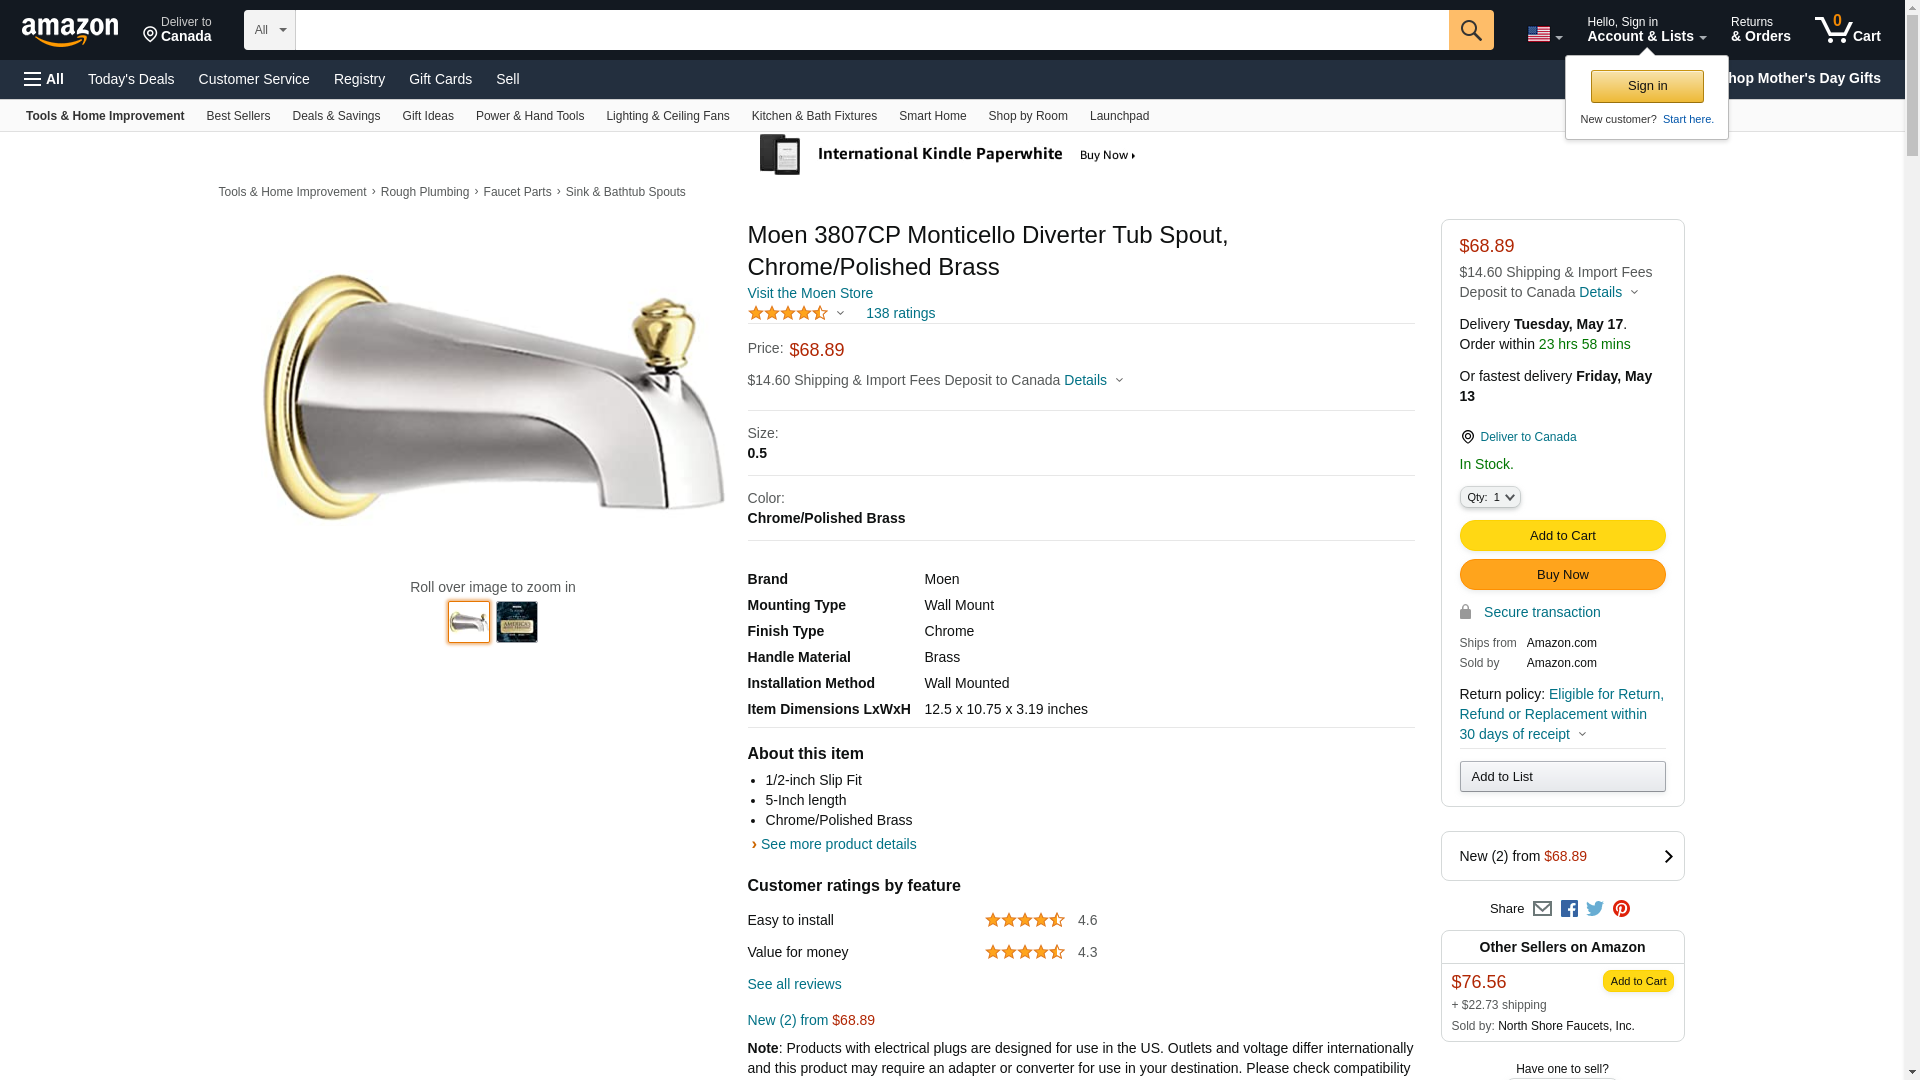This screenshot has height=1080, width=1920.
Task: Expand search category All dropdown
Action: (x=269, y=30)
